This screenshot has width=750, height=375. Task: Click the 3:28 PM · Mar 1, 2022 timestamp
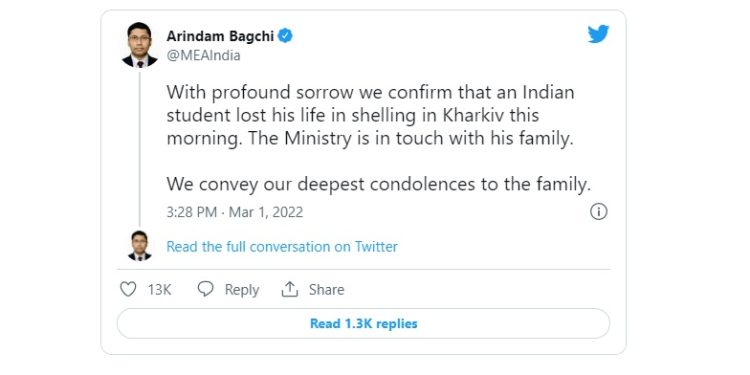(235, 212)
